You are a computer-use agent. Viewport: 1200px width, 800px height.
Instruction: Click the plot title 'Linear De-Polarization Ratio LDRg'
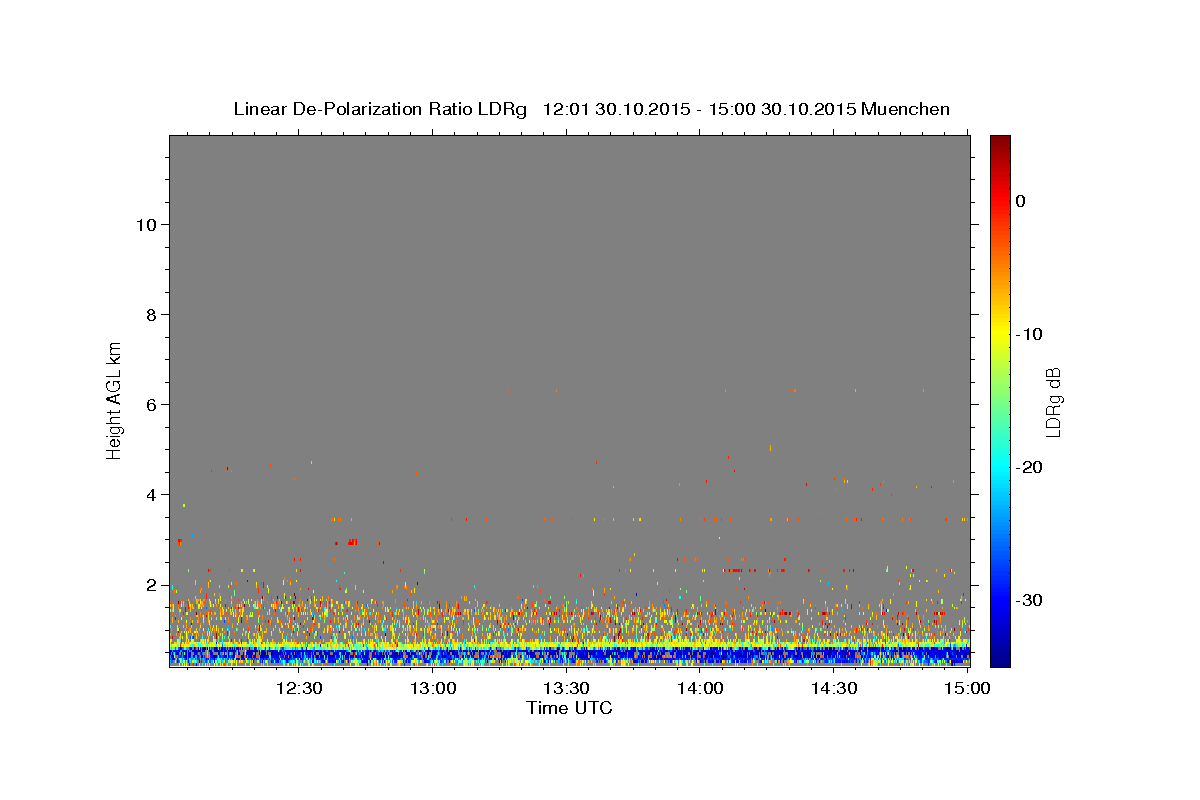tap(379, 109)
